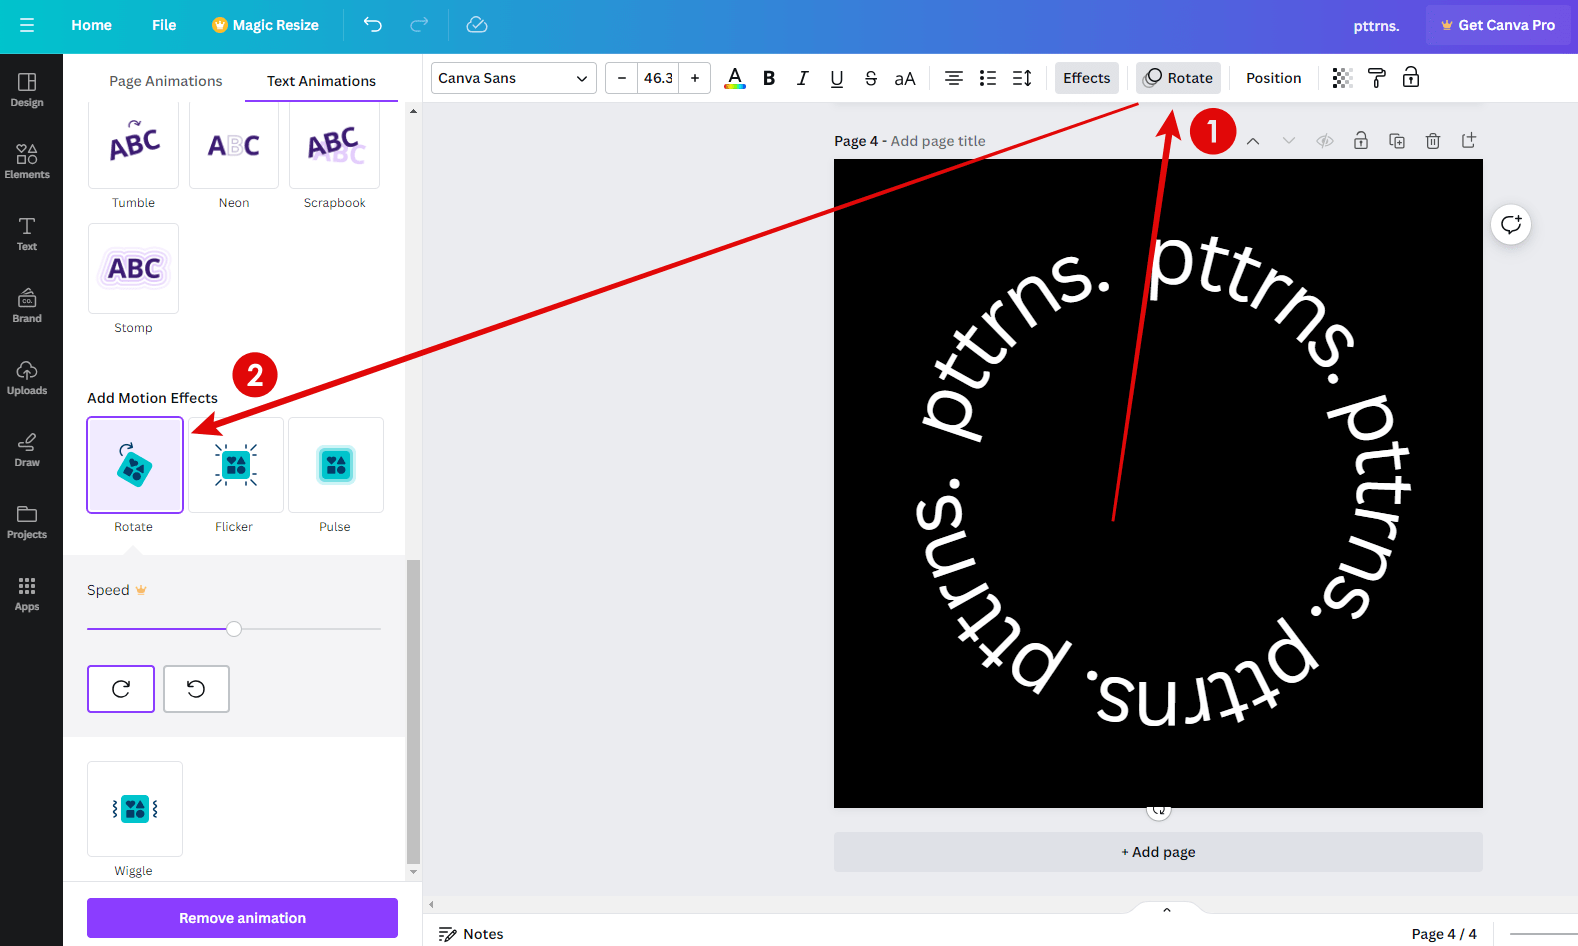Click the copy style paint roller
This screenshot has height=946, width=1578.
(1377, 78)
